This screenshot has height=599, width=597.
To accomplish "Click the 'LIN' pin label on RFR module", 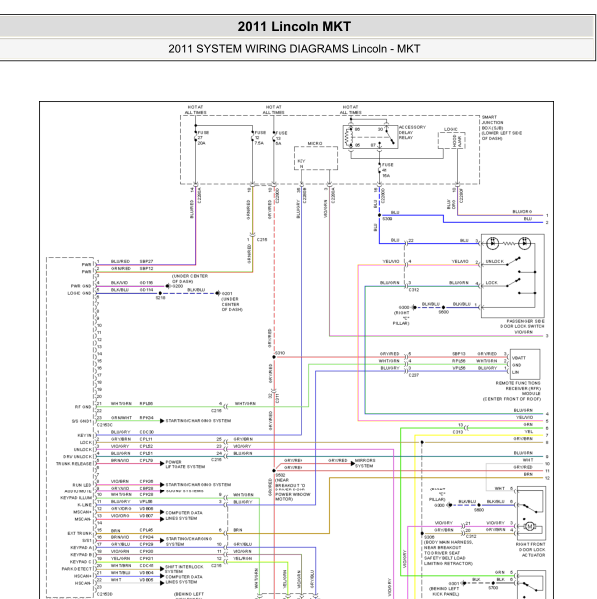I will 515,372.
